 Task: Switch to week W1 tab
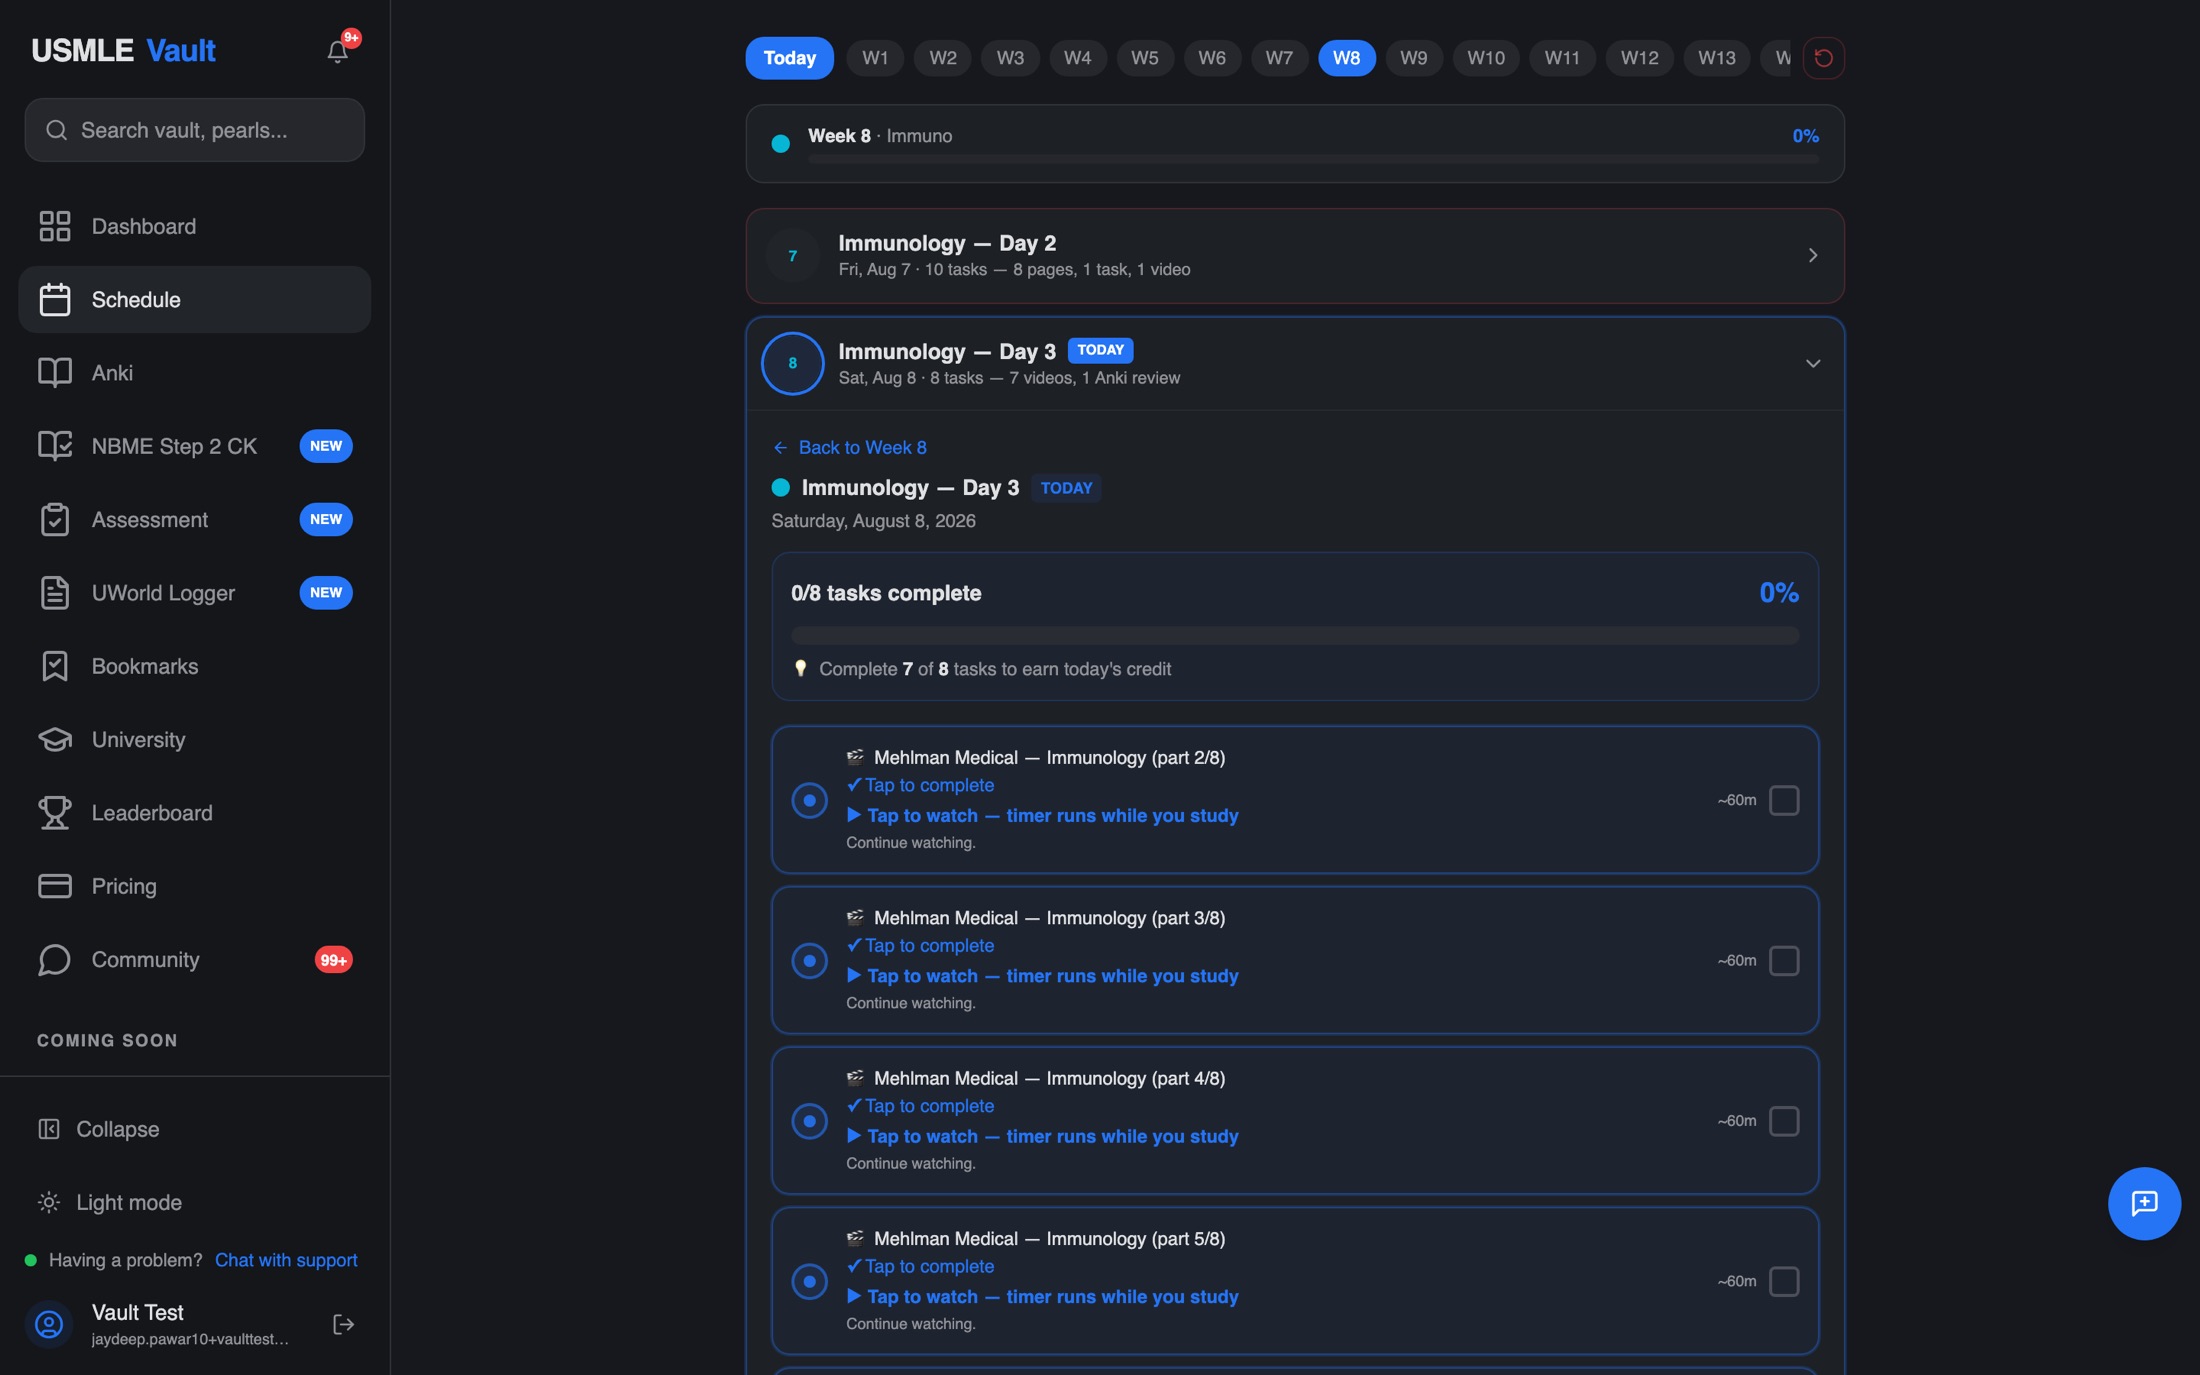pos(875,58)
